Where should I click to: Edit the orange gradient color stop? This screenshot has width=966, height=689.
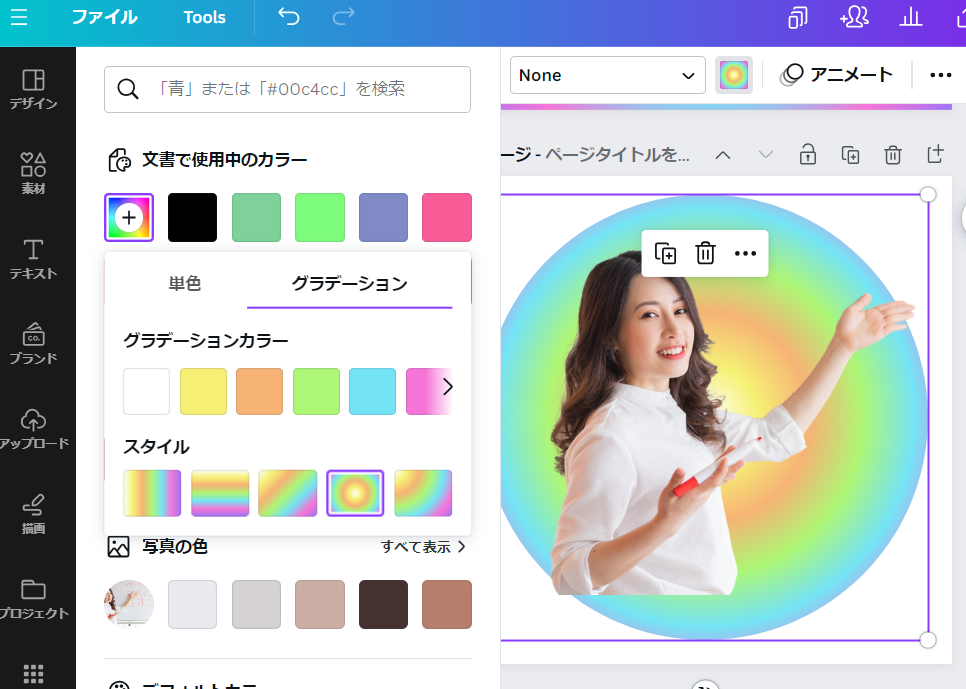(259, 391)
